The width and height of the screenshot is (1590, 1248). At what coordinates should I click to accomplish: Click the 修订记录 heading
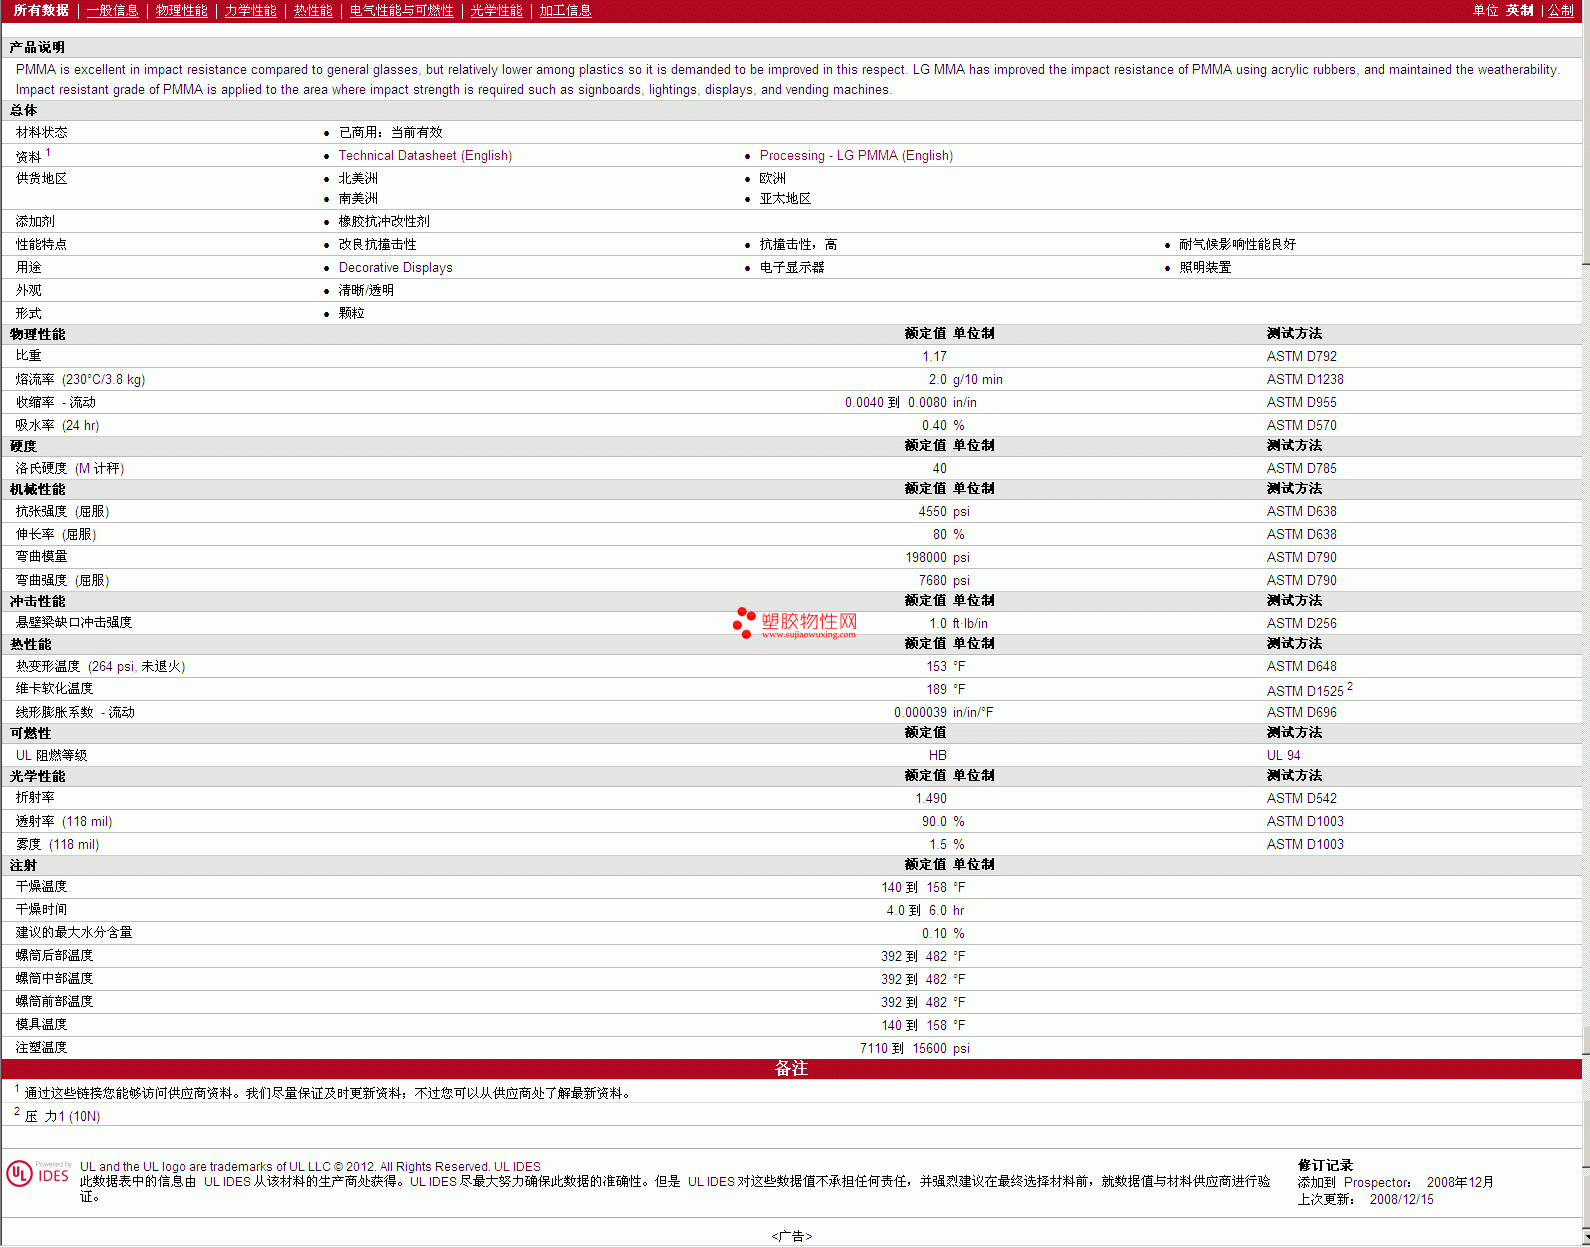(x=1325, y=1165)
